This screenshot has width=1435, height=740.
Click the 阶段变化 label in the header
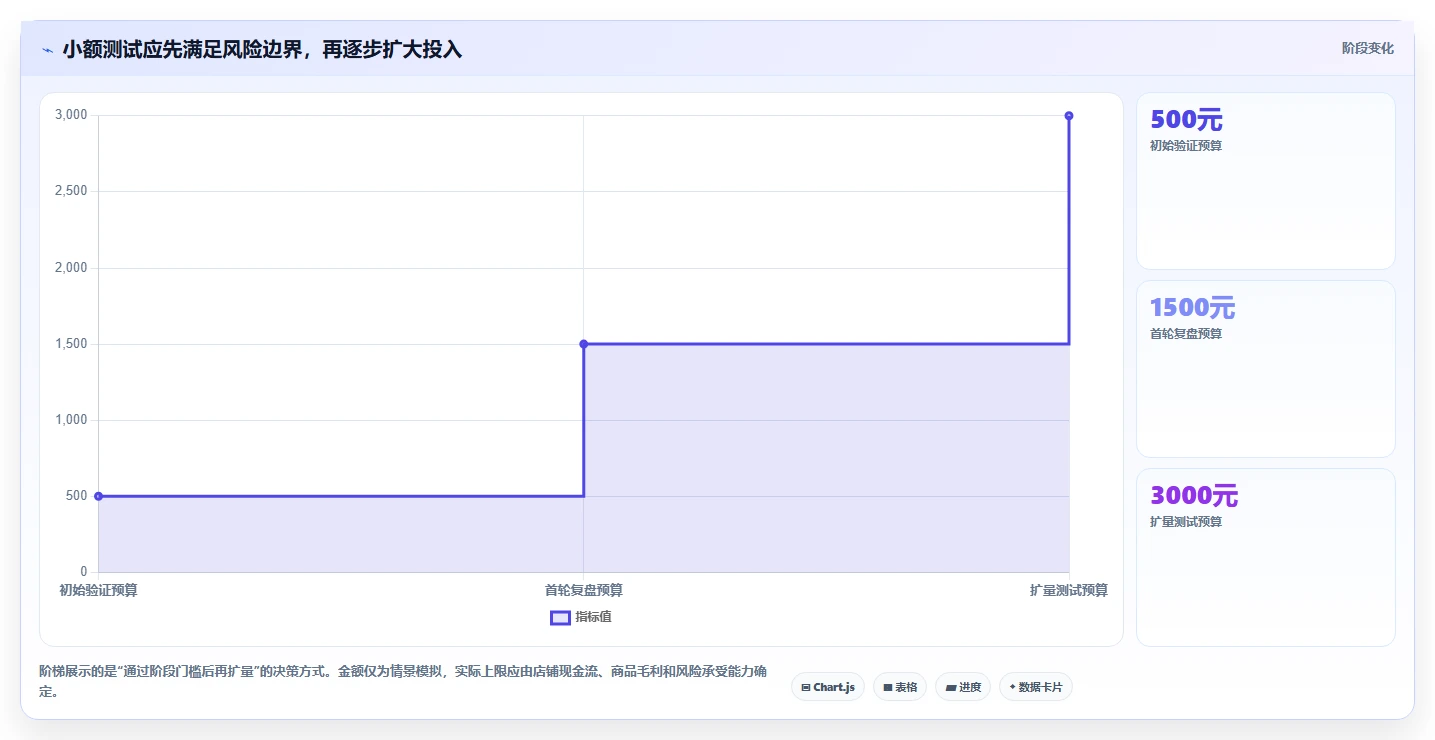click(1367, 48)
